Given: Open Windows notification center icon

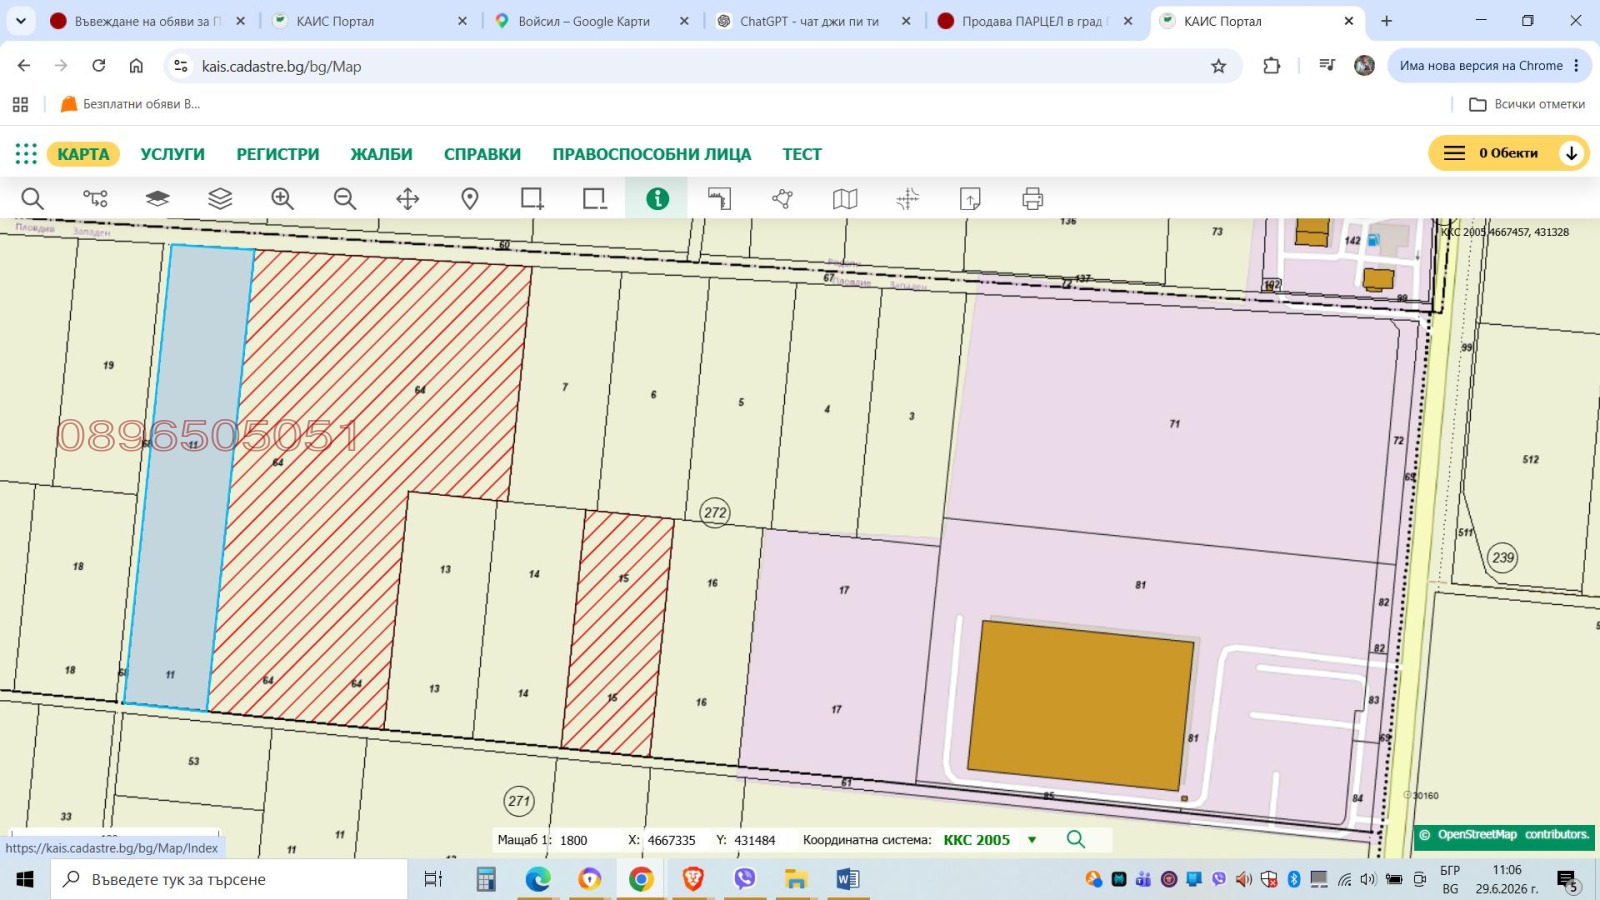Looking at the screenshot, I should tap(1567, 880).
